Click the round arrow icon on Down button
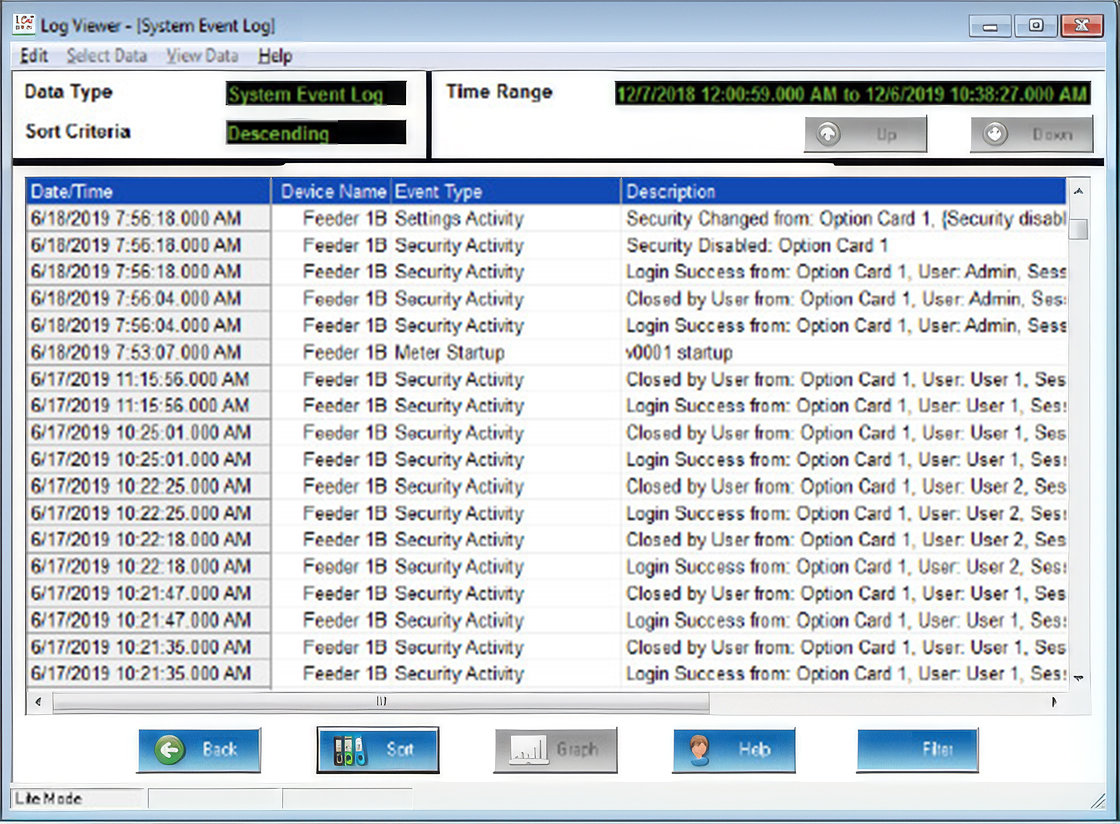Image resolution: width=1120 pixels, height=824 pixels. pyautogui.click(x=995, y=134)
